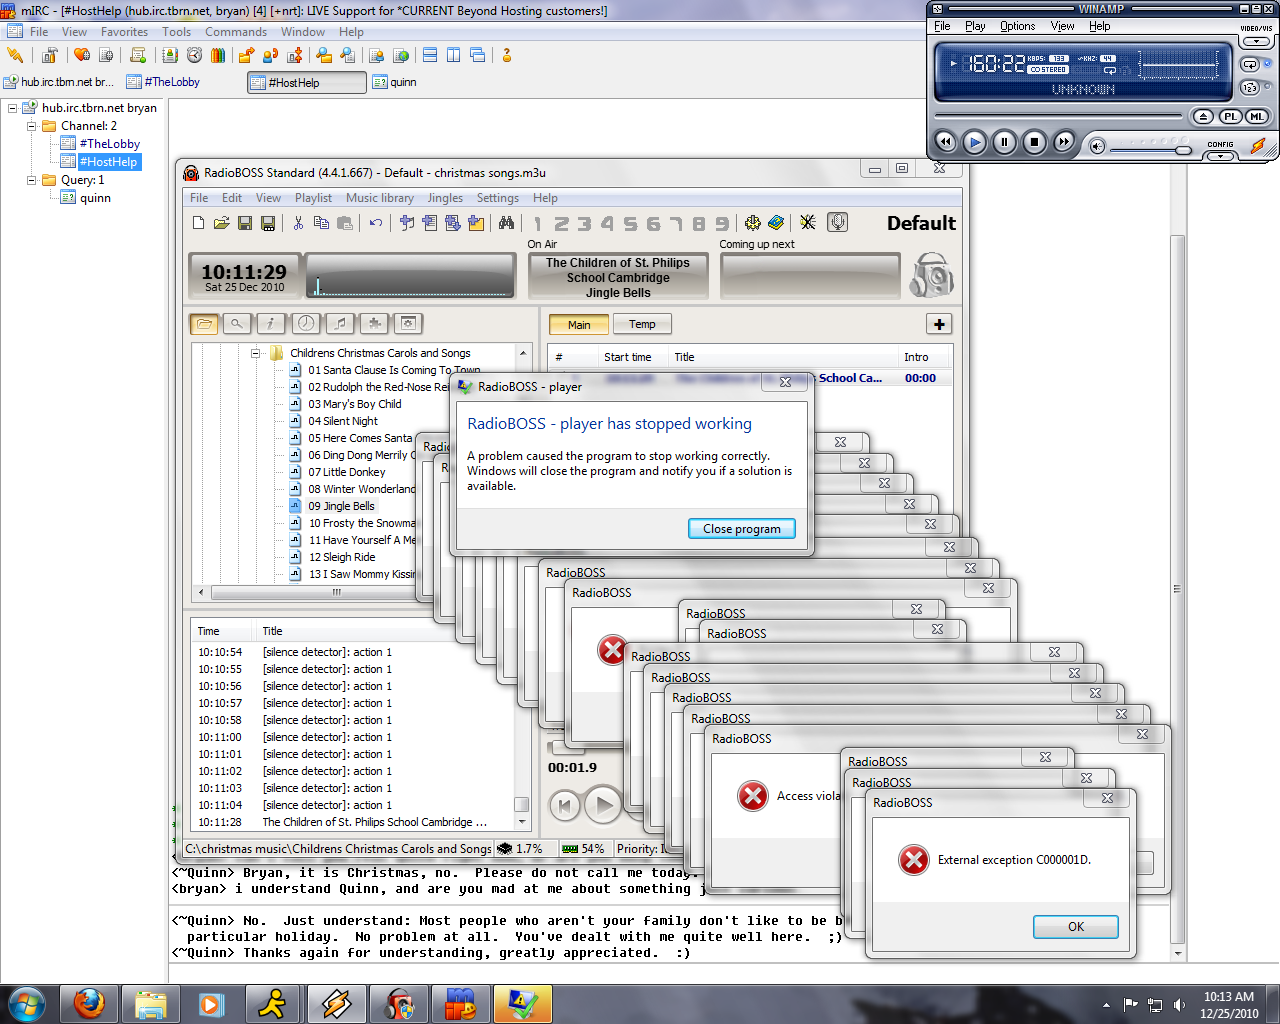Image resolution: width=1280 pixels, height=1024 pixels.
Task: Click RadioBOSS undo arrow icon
Action: tap(375, 223)
